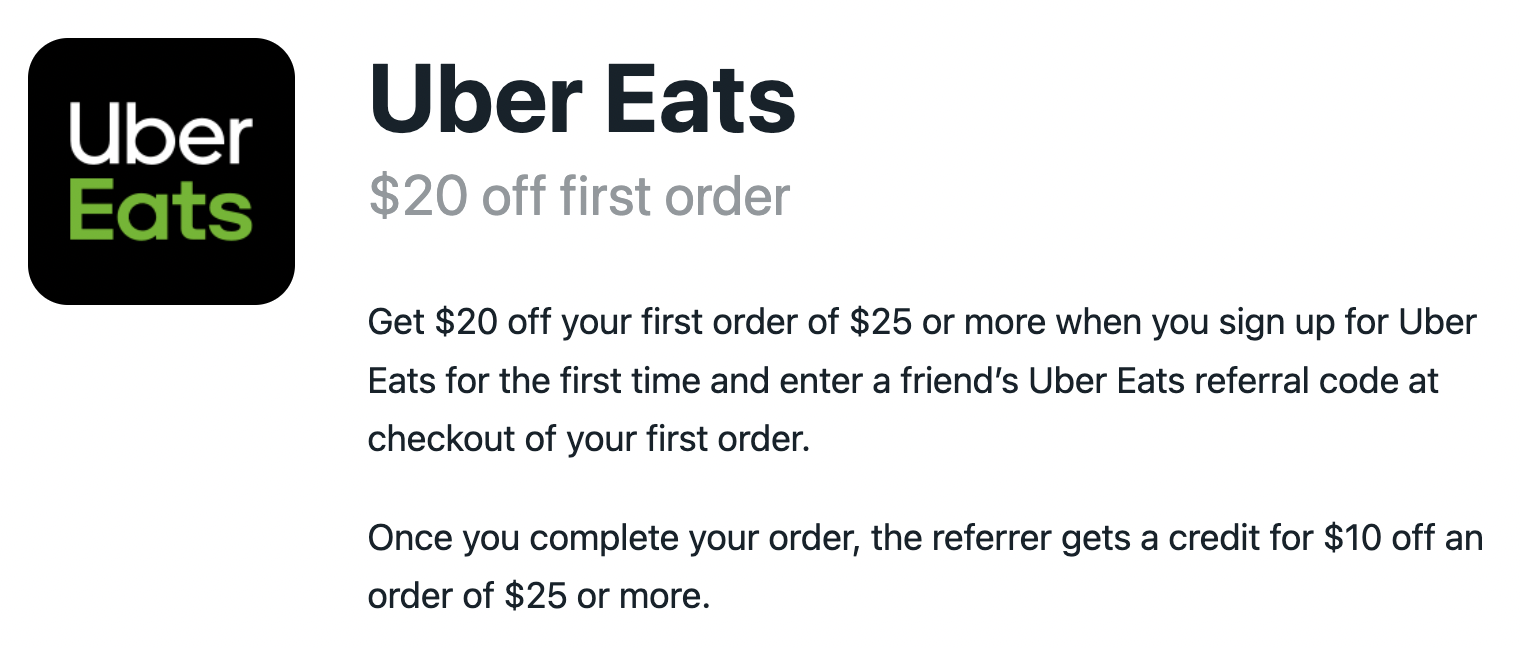Click the green "Eats" word in the logo
Screen dimensions: 1520x648
pos(161,209)
